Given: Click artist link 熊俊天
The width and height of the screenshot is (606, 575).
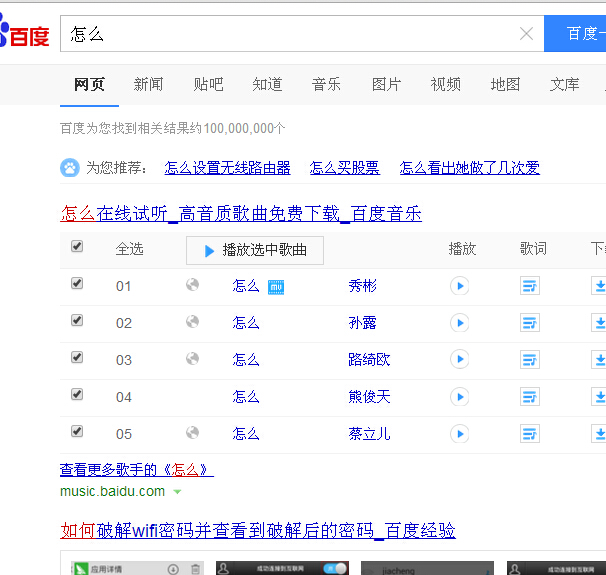Looking at the screenshot, I should [x=369, y=397].
